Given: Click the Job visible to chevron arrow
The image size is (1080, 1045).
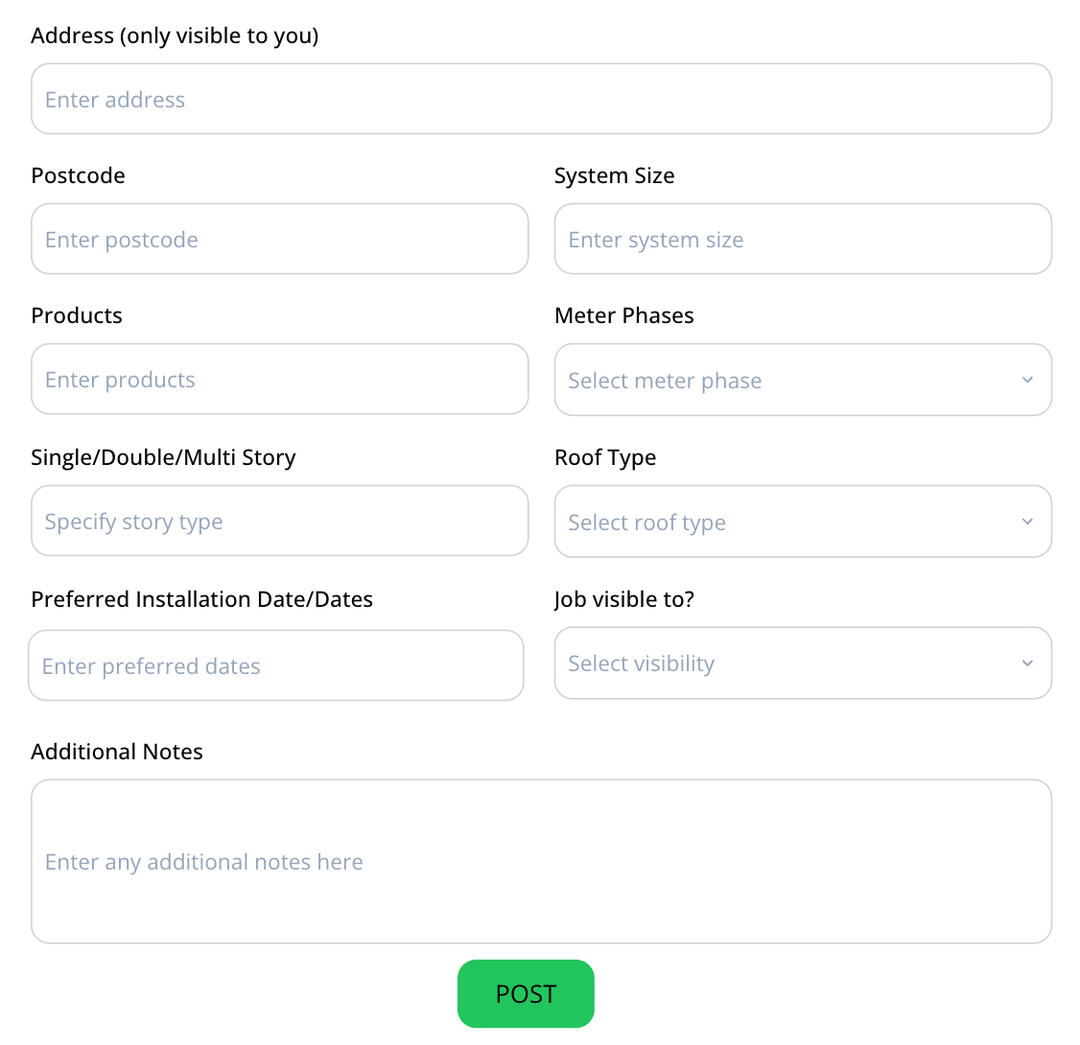Looking at the screenshot, I should tap(1027, 663).
